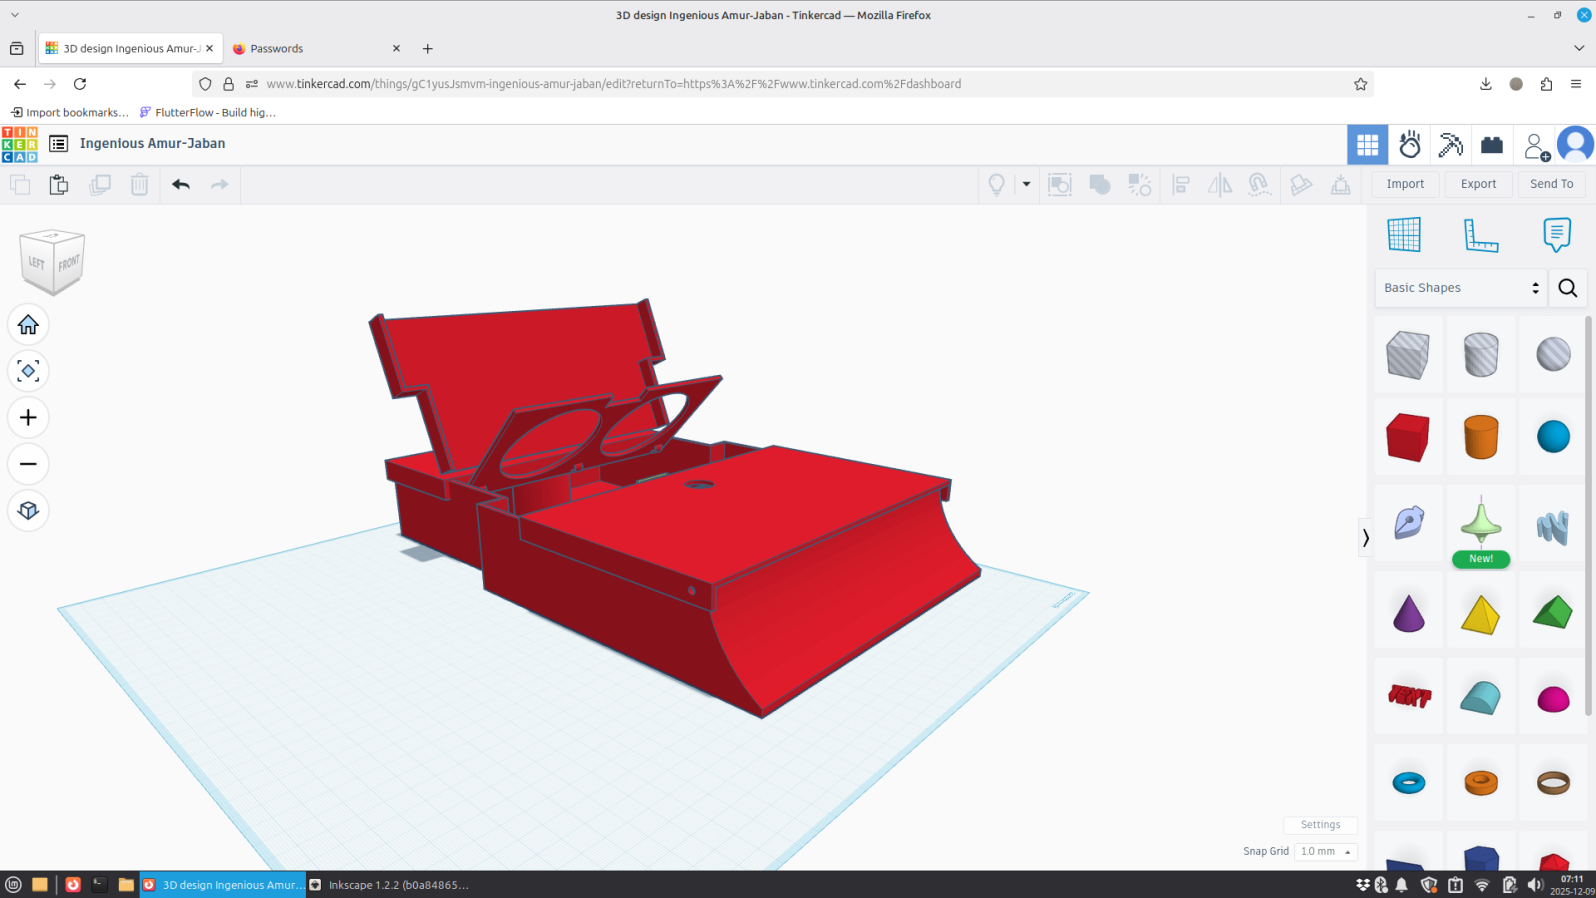Click the view cube FRONT face
Image resolution: width=1596 pixels, height=898 pixels.
click(68, 265)
